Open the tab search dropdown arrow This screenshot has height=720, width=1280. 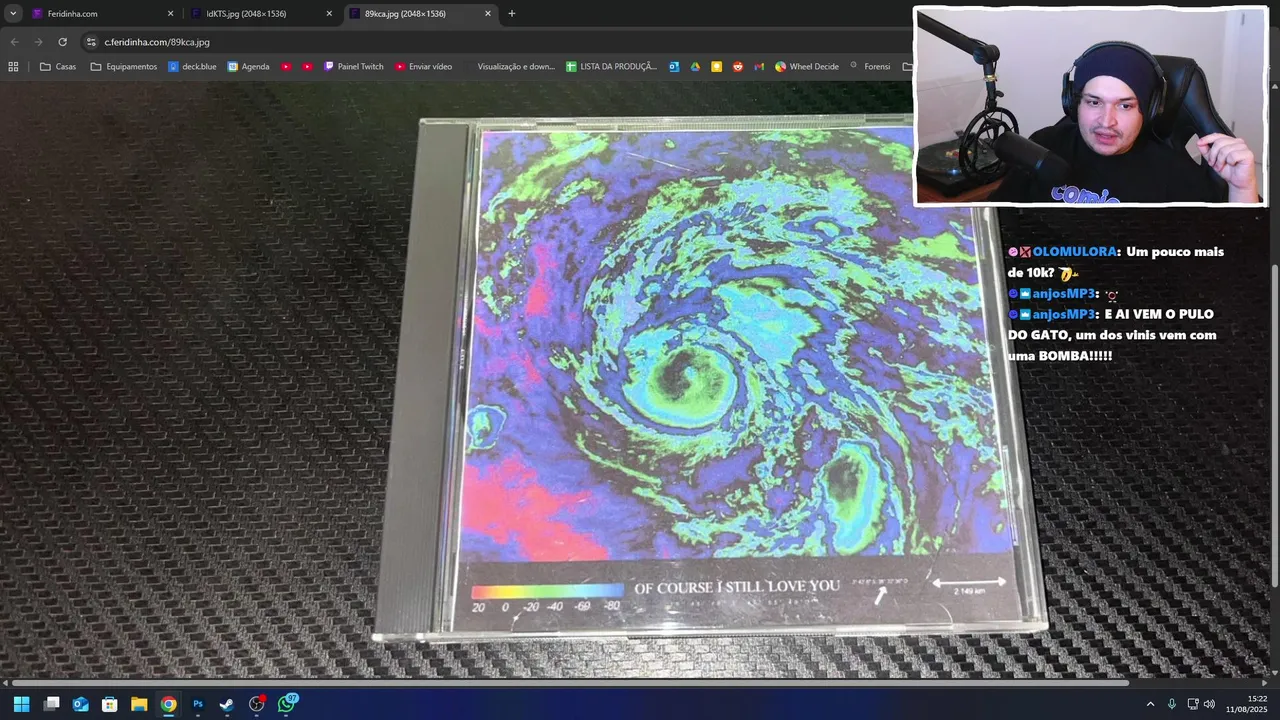[x=13, y=14]
